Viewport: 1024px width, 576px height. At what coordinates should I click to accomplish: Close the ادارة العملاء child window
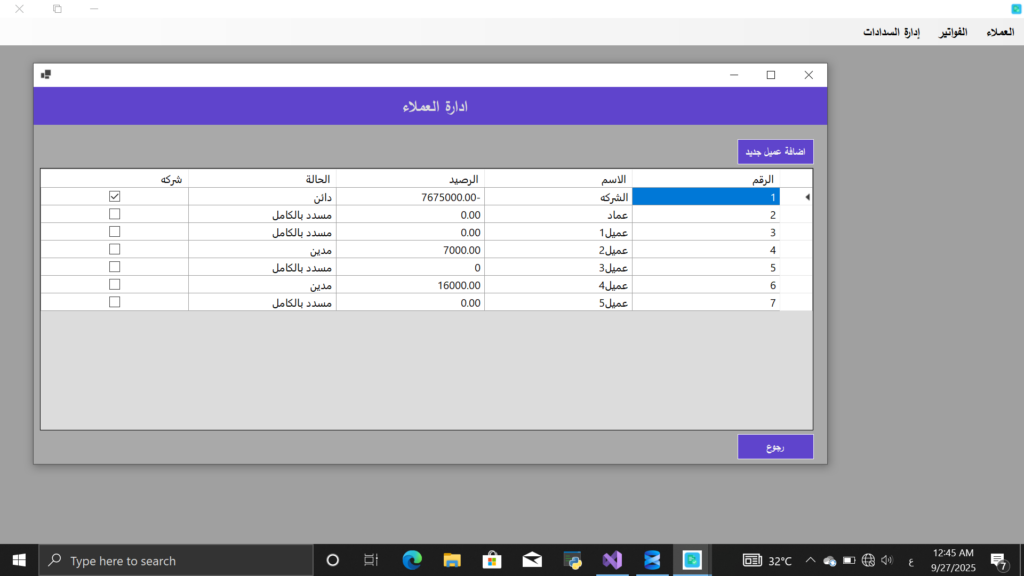(808, 75)
